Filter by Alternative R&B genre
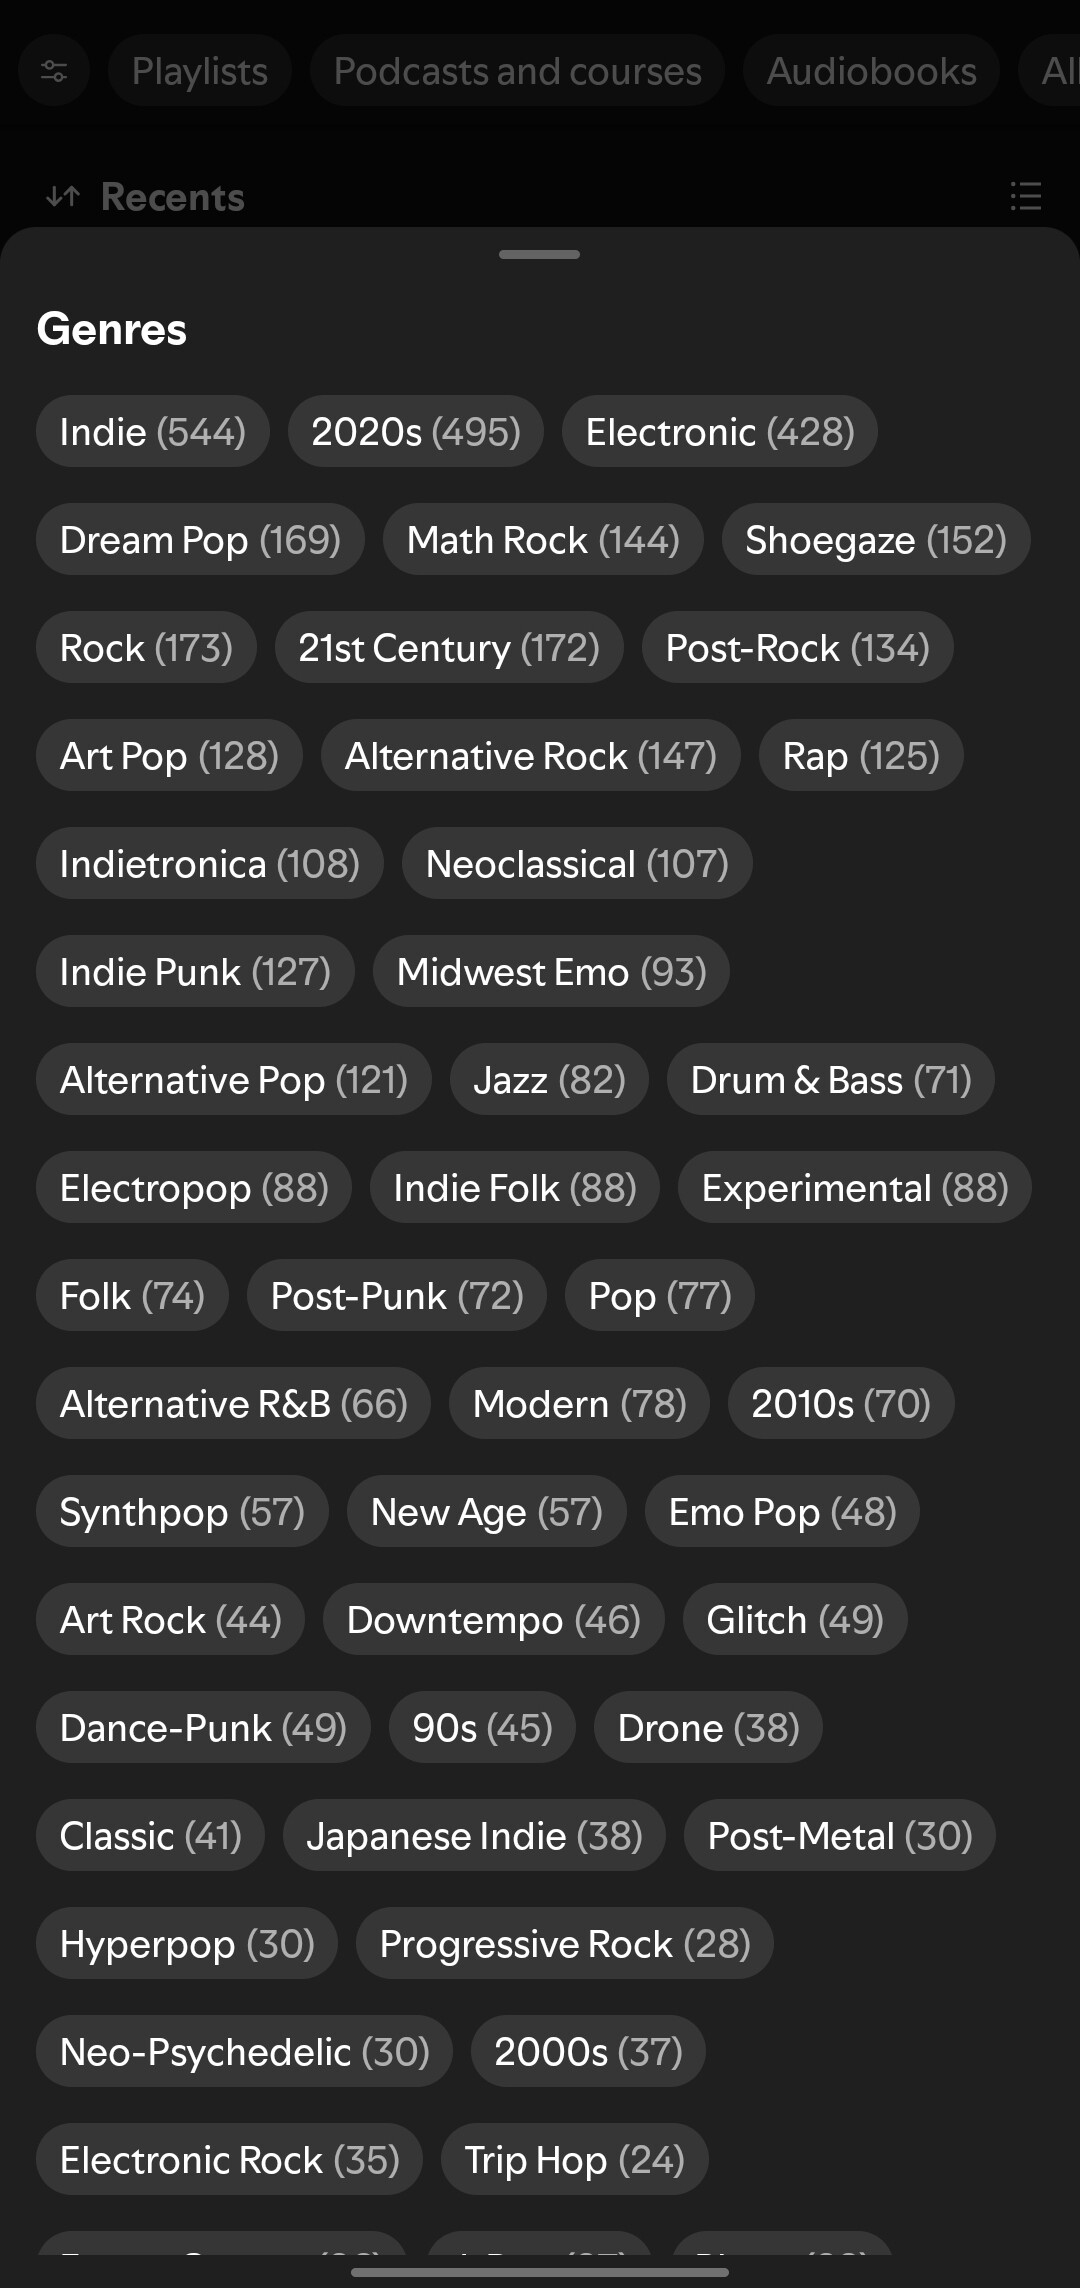1080x2288 pixels. 233,1404
